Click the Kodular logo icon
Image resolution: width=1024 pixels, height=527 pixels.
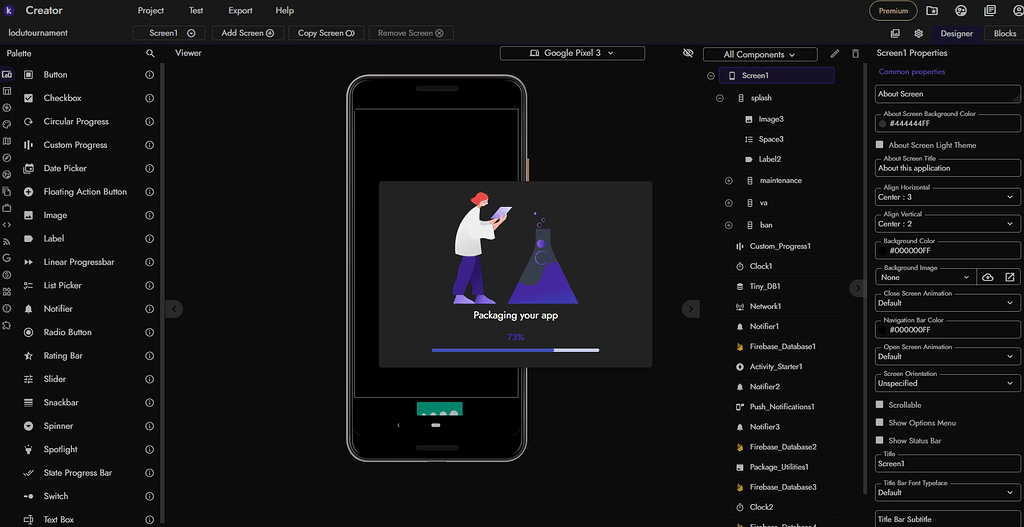click(x=10, y=10)
